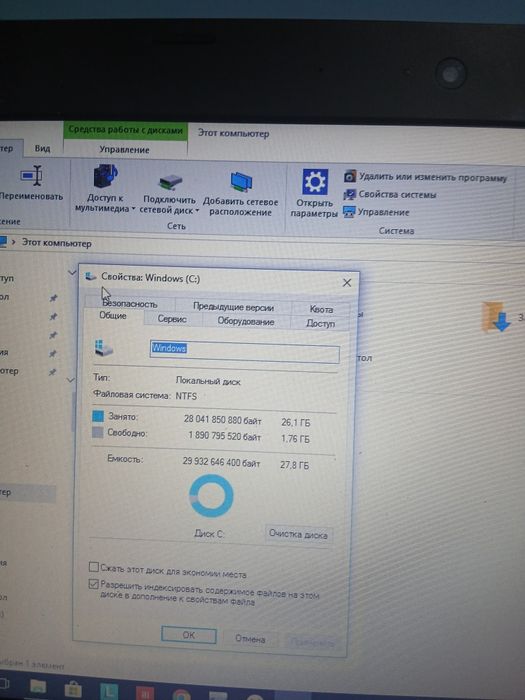Screen dimensions: 525x700
Task: Click 29 932 646 400 байт value
Action: pyautogui.click(x=221, y=462)
